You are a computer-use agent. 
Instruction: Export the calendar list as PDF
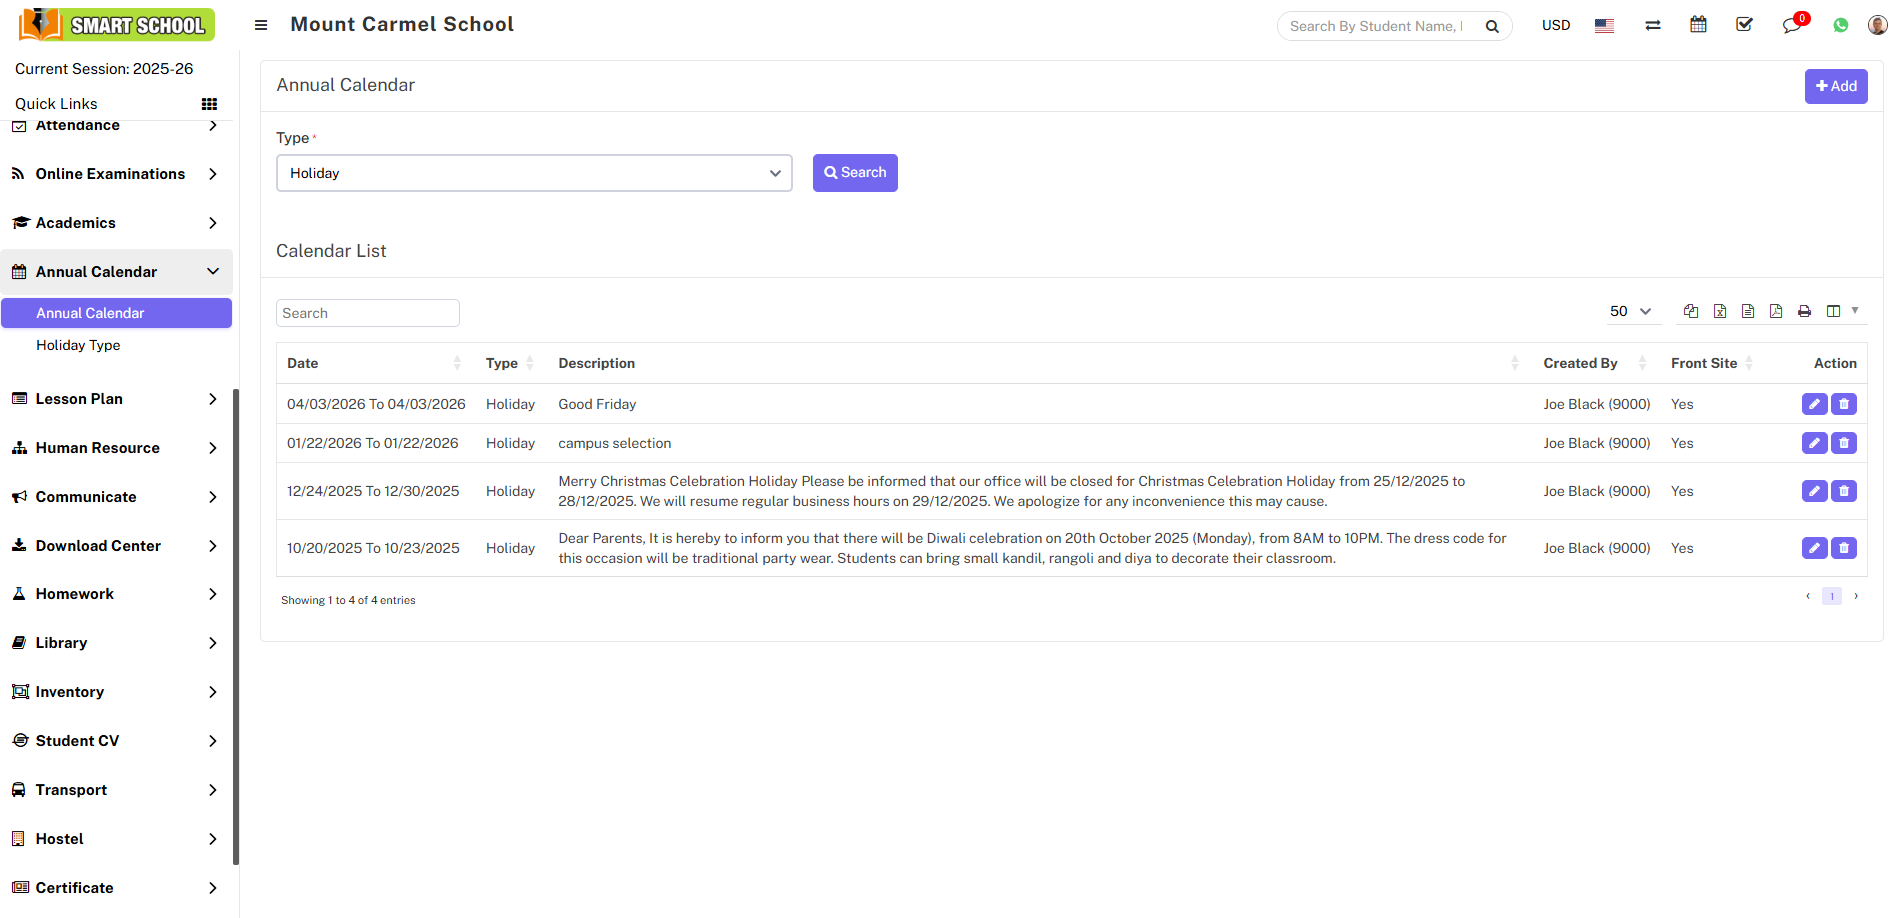1776,311
